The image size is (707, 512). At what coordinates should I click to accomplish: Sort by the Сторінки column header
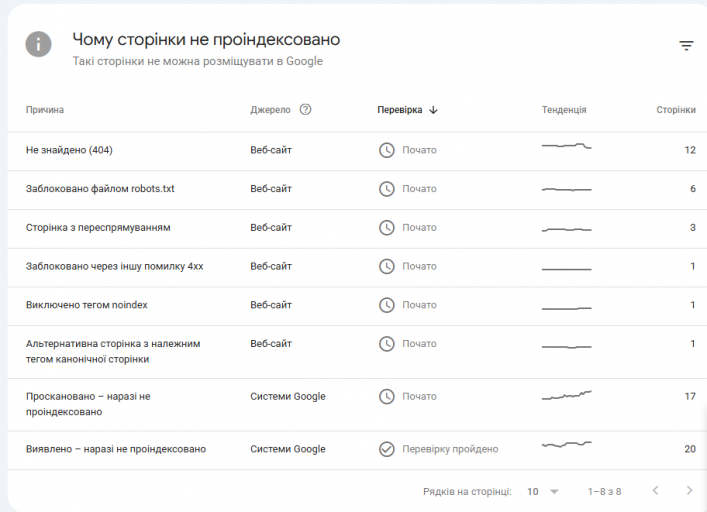pyautogui.click(x=676, y=110)
